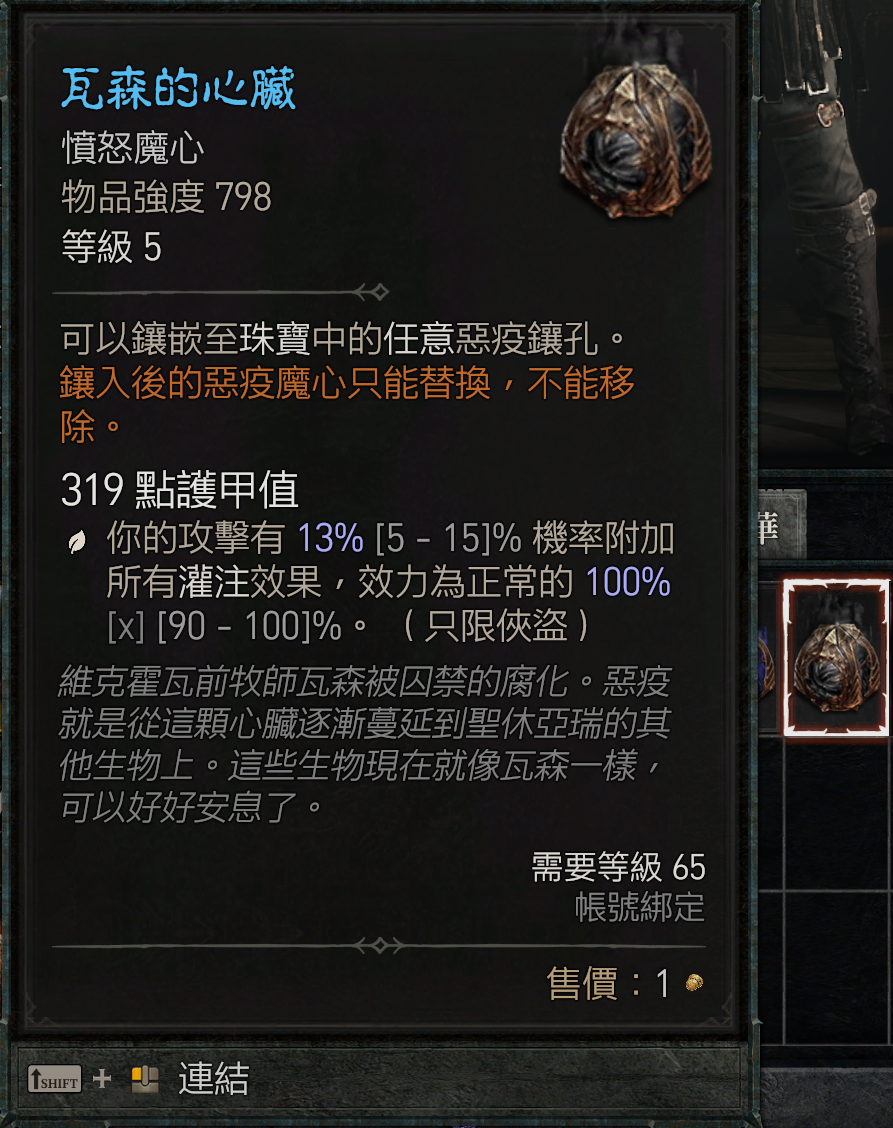Click the 319 點護甲值 armor line
The width and height of the screenshot is (893, 1128).
coord(180,490)
